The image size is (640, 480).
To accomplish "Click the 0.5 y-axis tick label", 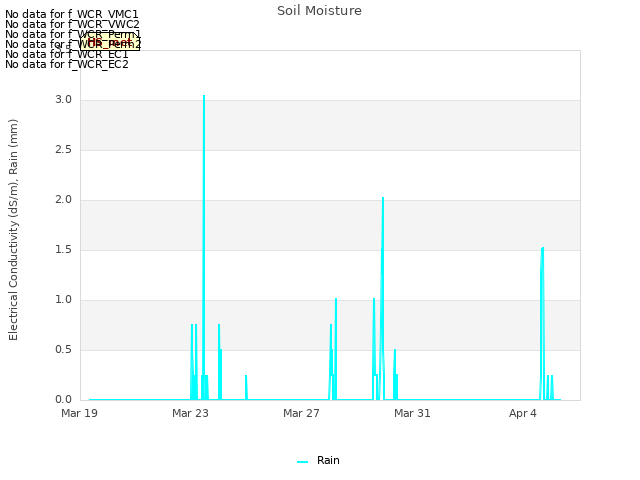I will pyautogui.click(x=63, y=350).
